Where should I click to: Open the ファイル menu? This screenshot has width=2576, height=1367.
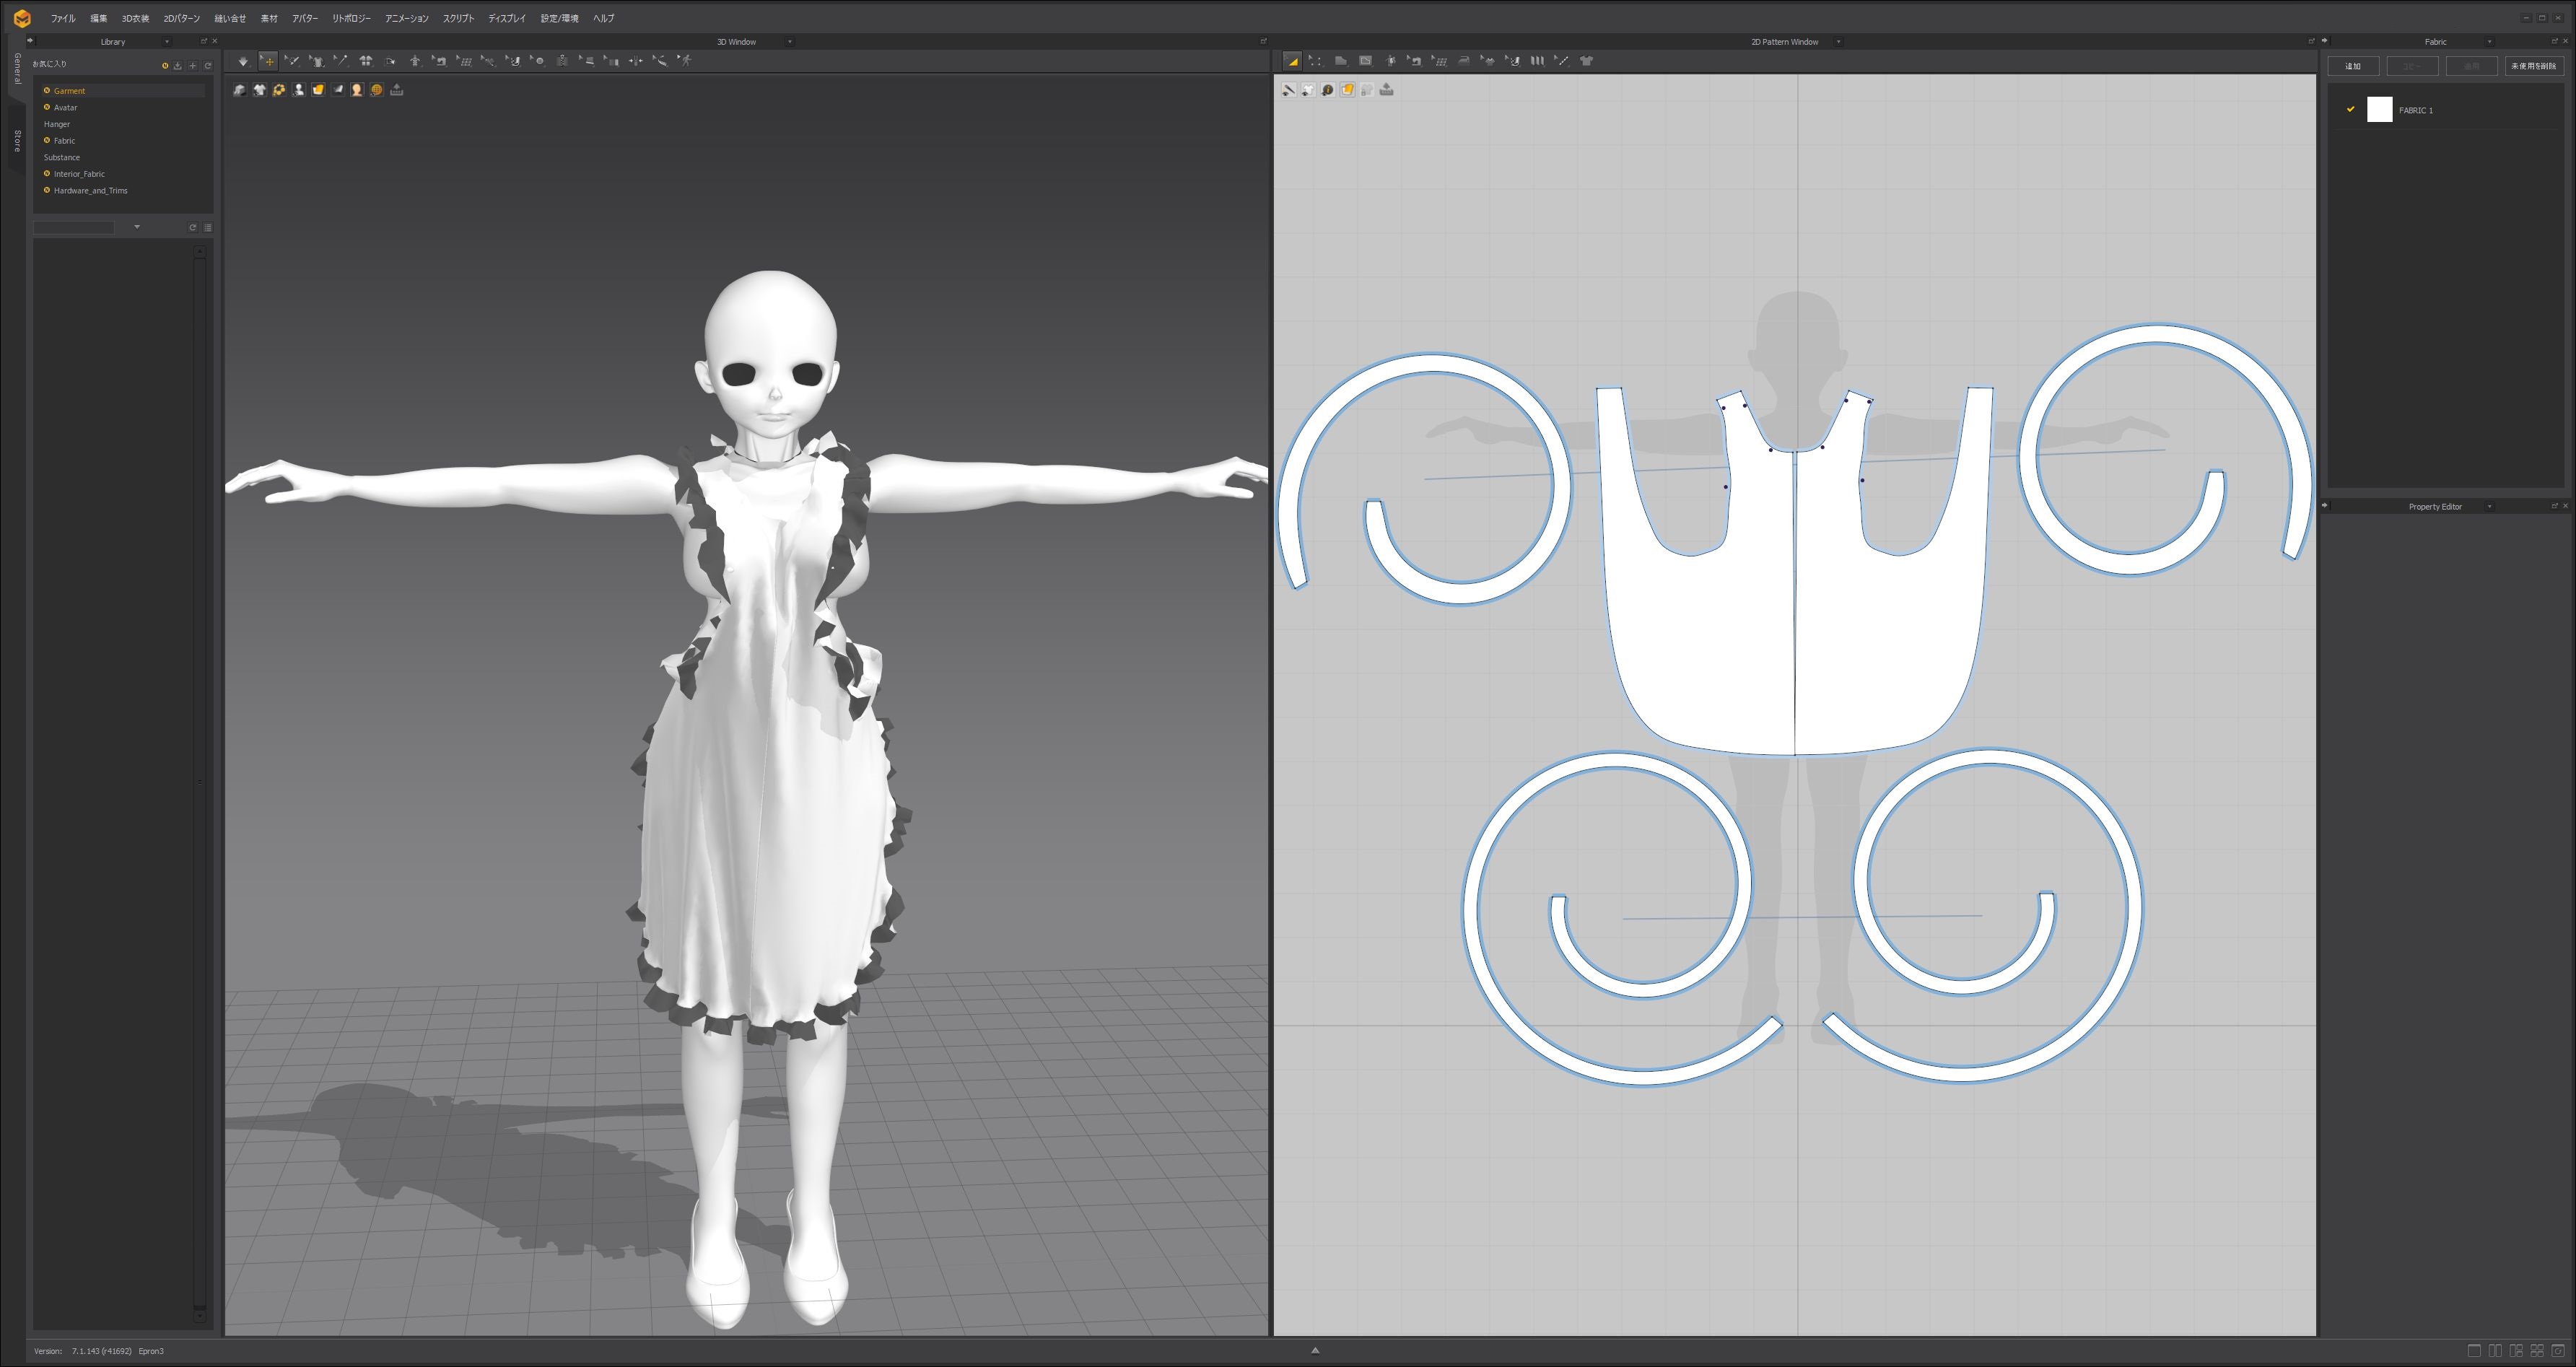(63, 18)
